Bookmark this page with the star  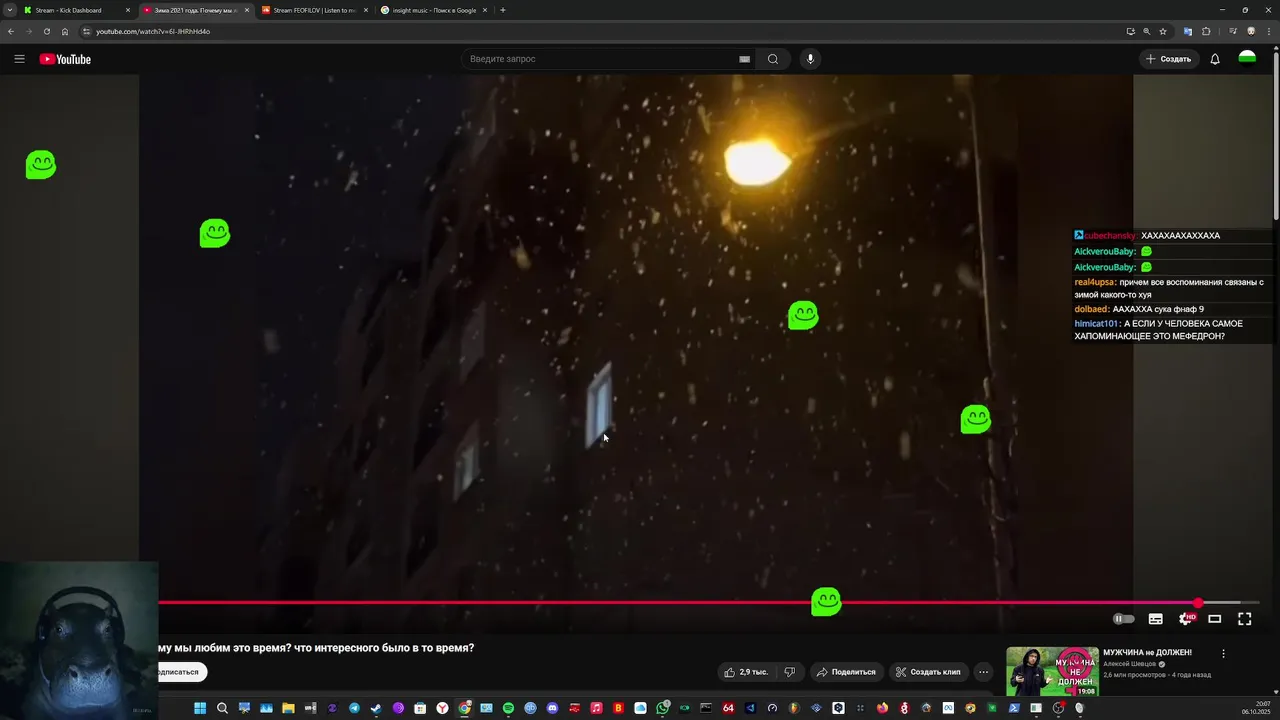(1163, 31)
